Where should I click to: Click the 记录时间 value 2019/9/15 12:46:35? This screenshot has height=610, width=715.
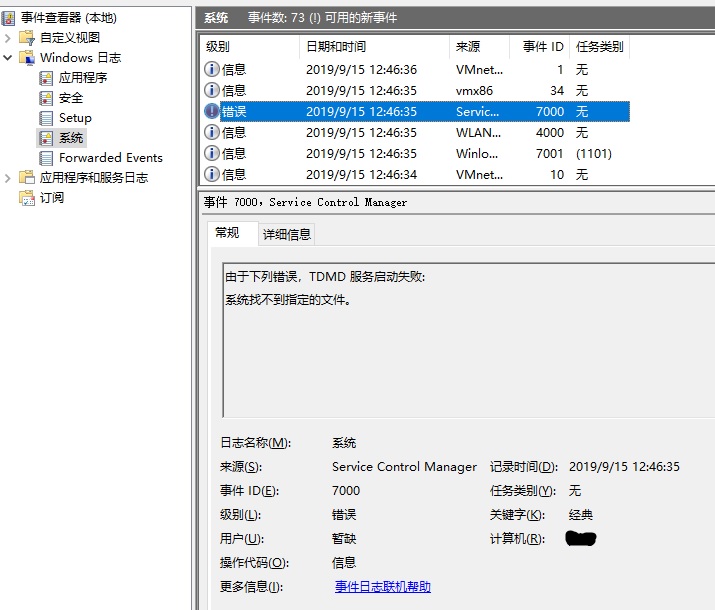[x=624, y=467]
